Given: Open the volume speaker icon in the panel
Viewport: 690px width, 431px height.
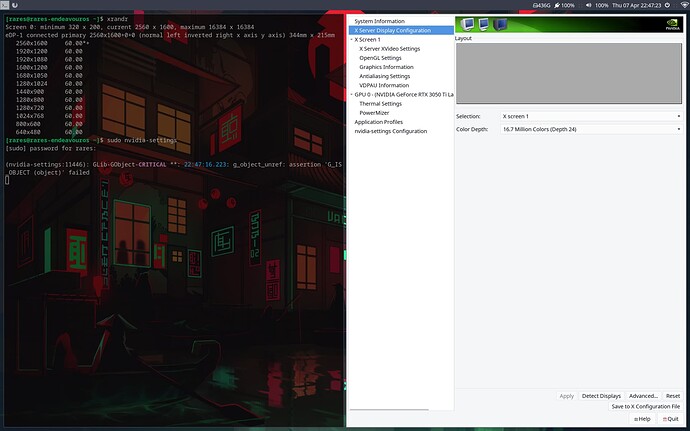Looking at the screenshot, I should tap(589, 5).
